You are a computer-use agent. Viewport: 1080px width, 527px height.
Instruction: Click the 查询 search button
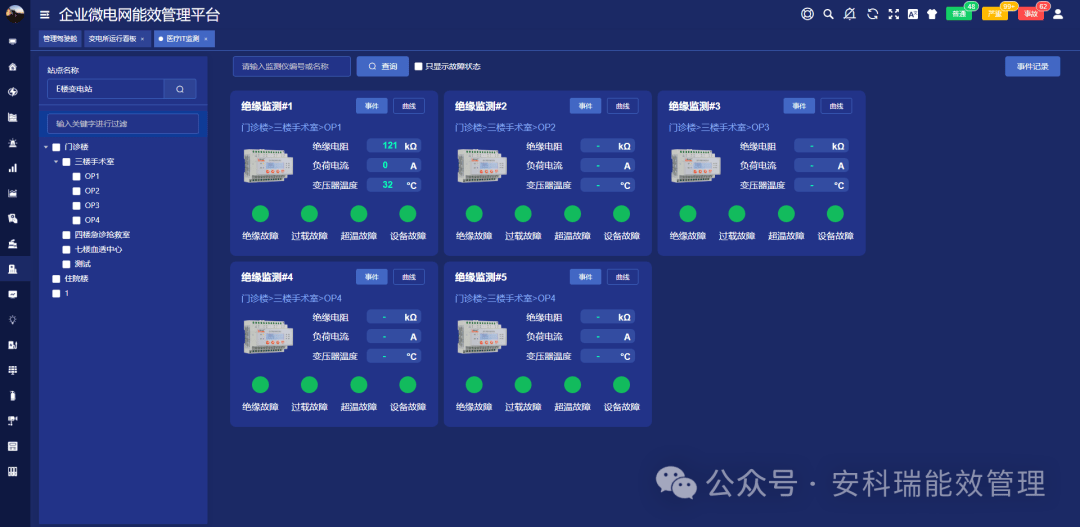383,66
